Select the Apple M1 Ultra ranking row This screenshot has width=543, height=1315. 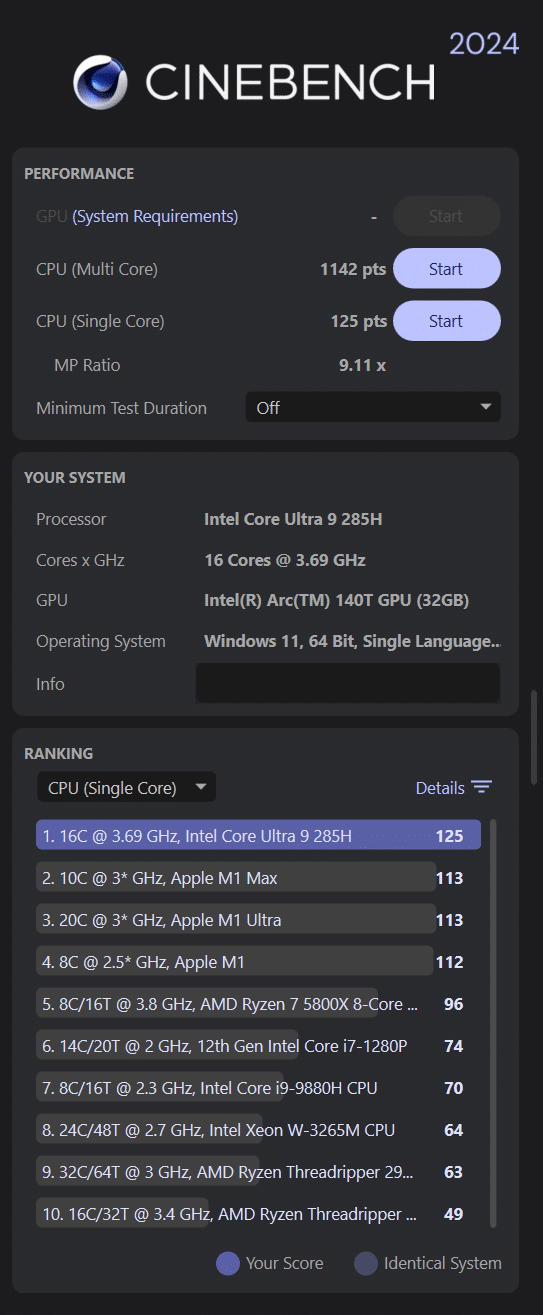coord(258,920)
